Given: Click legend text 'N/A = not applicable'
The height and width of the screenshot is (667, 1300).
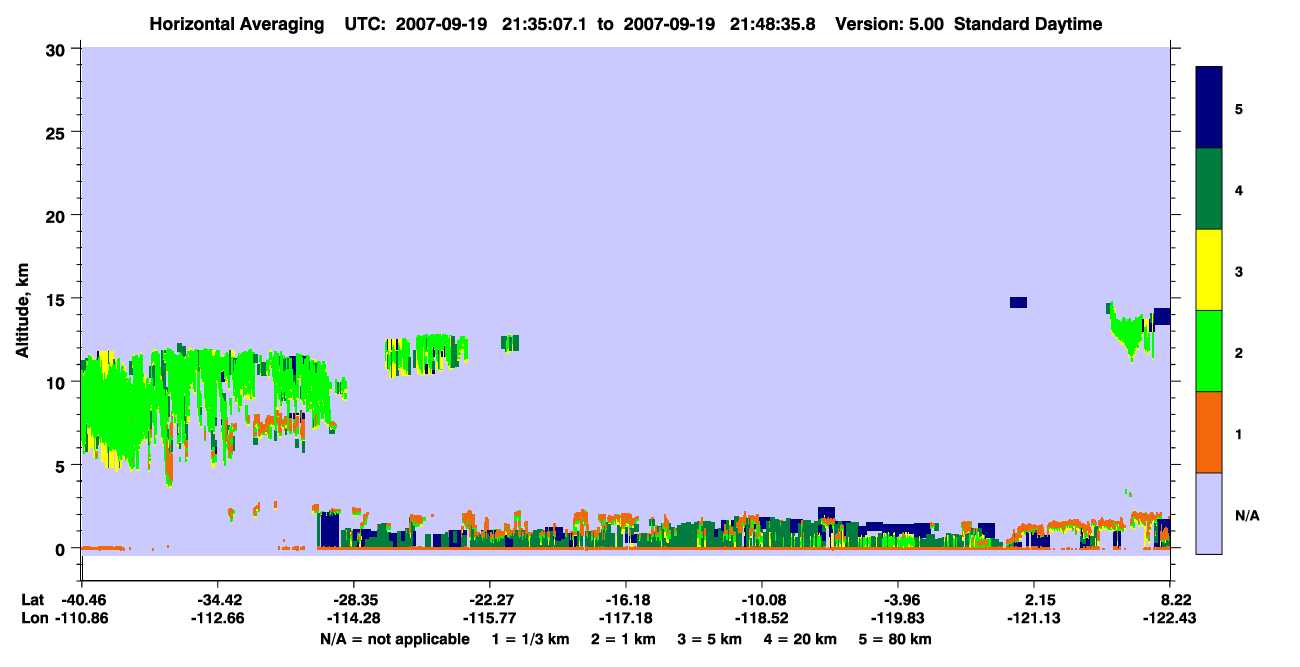Looking at the screenshot, I should pos(394,639).
